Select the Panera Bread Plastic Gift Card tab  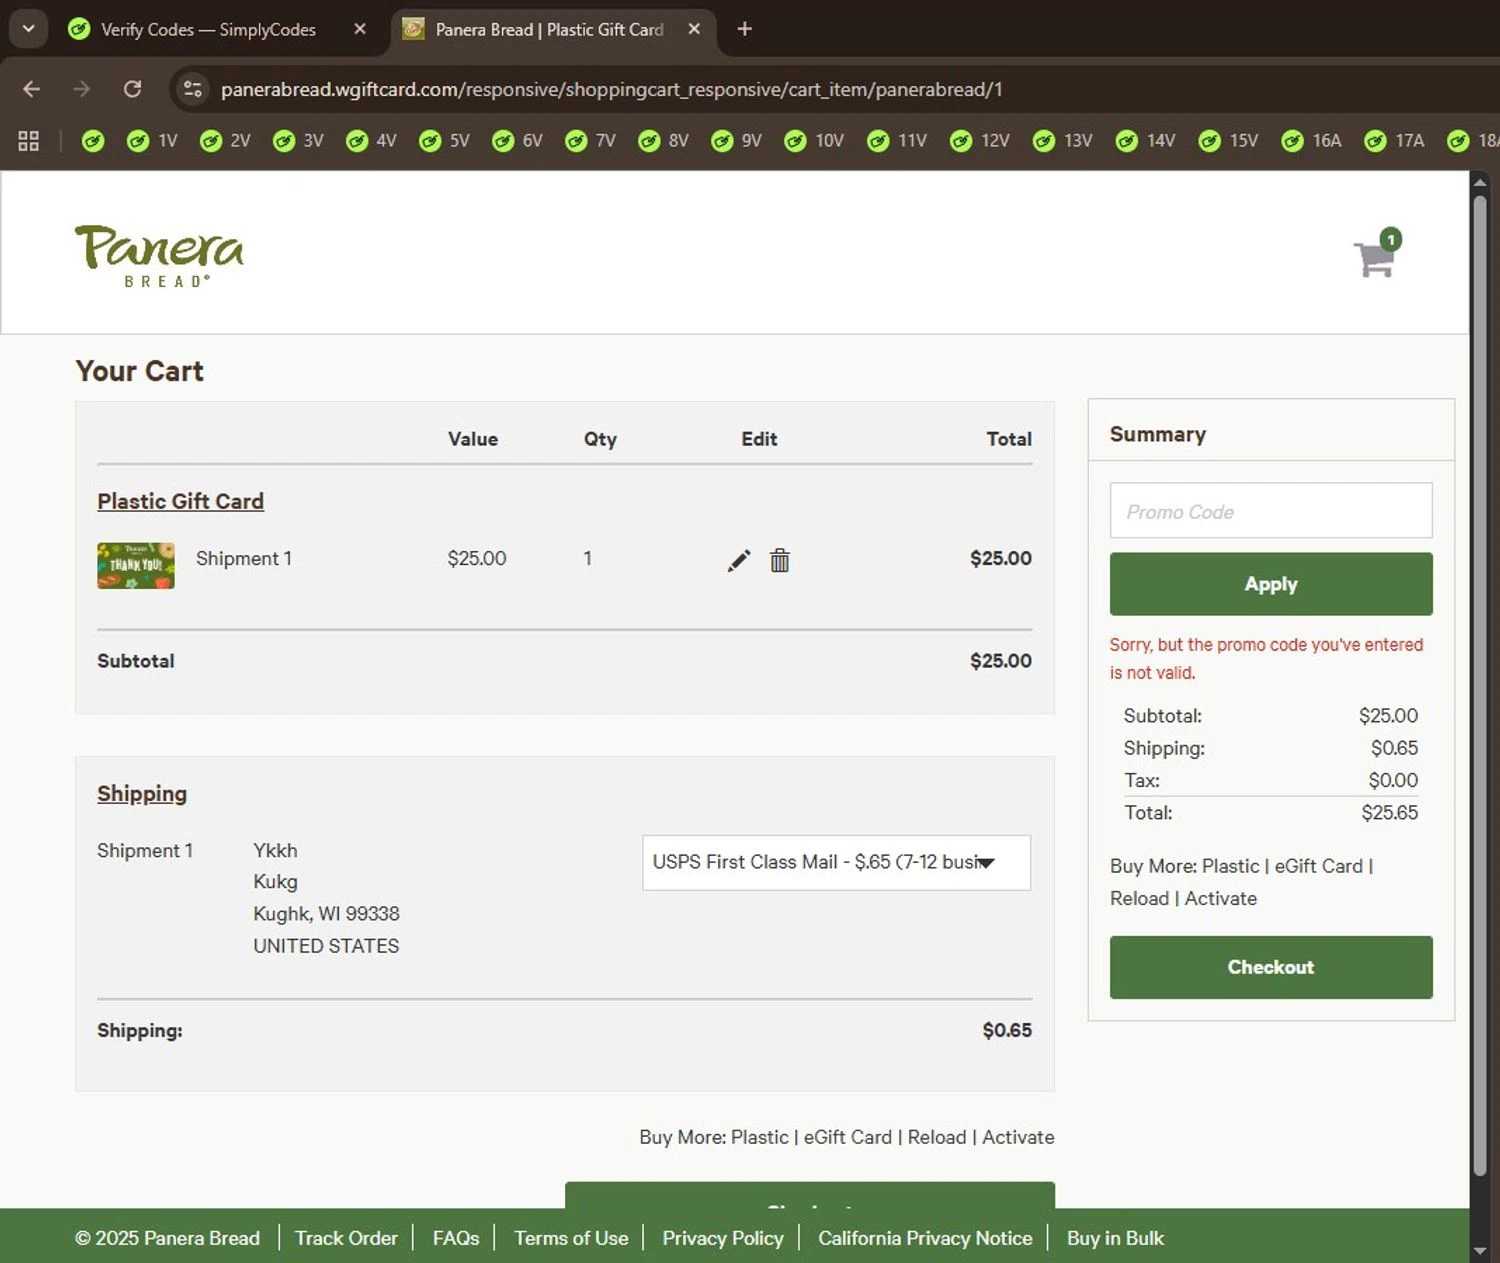548,30
